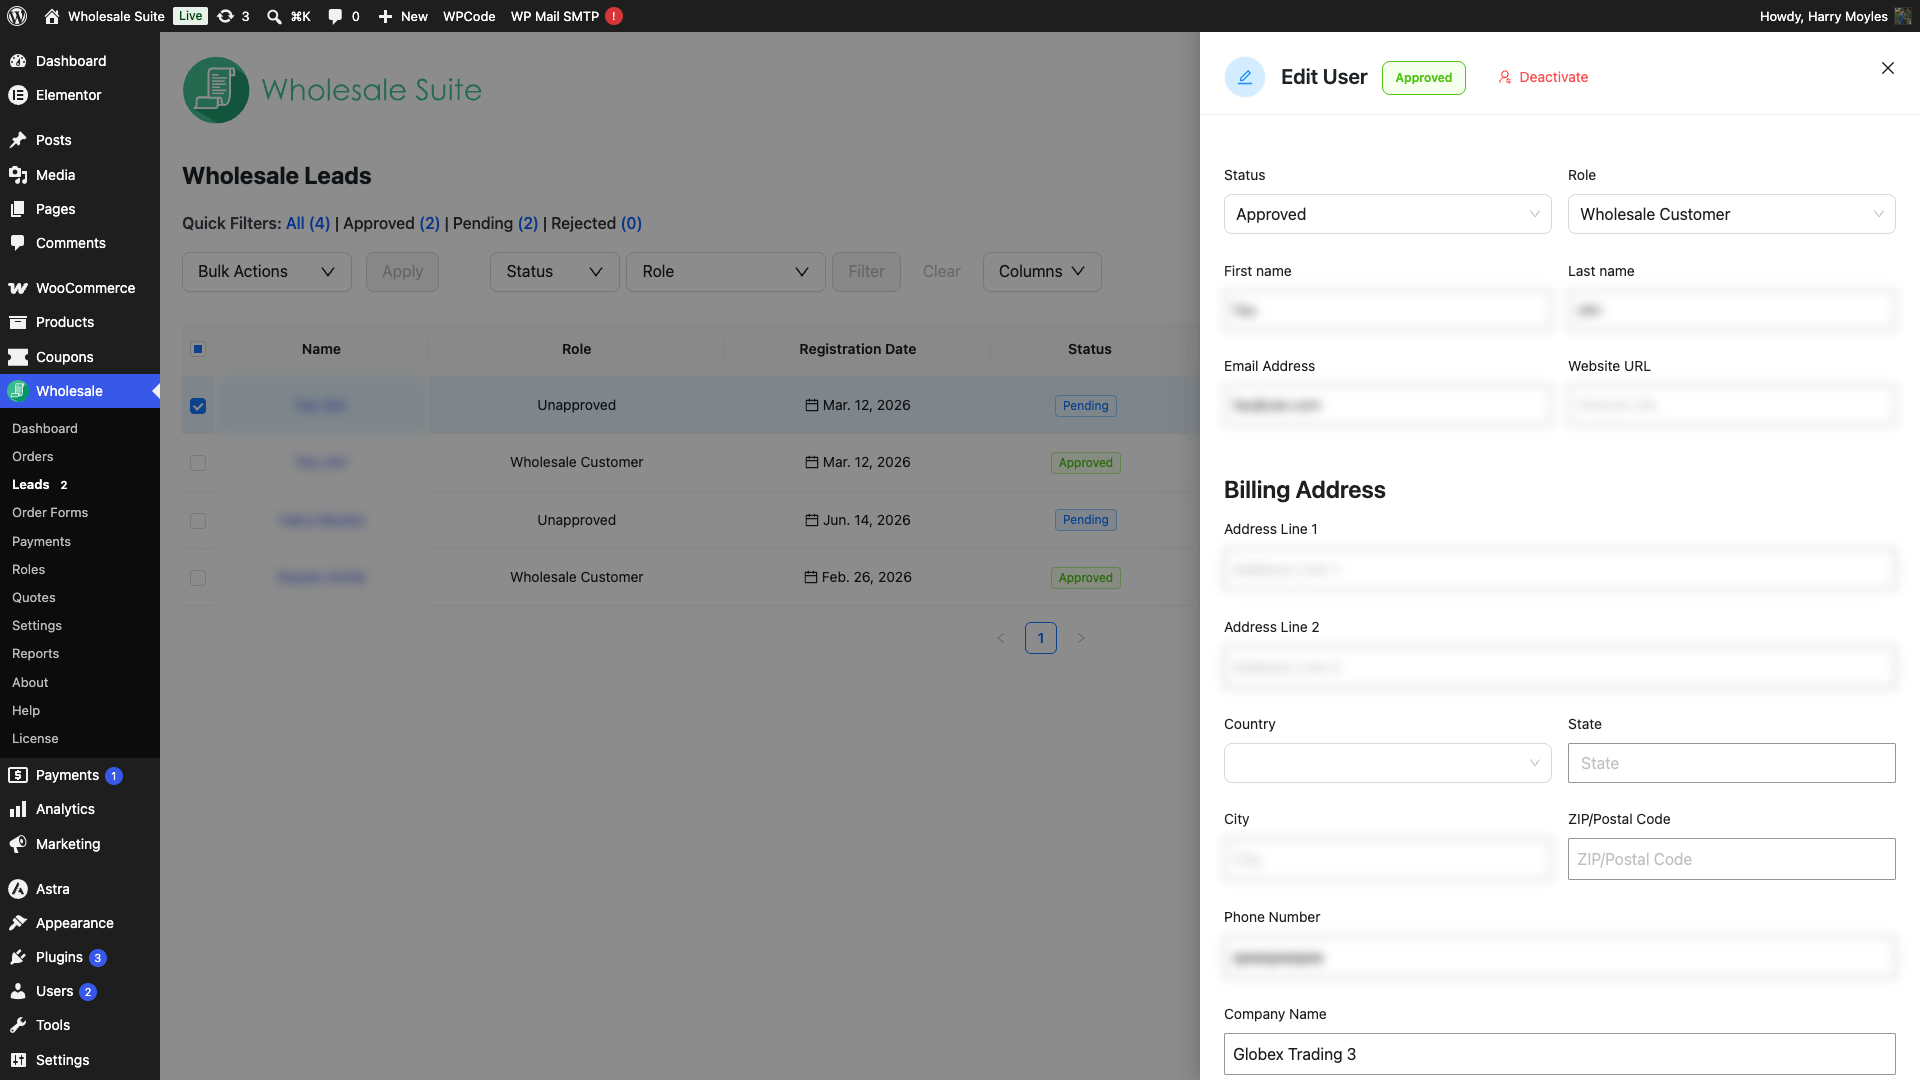Screen dimensions: 1920x1080
Task: Go to pagination page 1
Action: point(1041,638)
